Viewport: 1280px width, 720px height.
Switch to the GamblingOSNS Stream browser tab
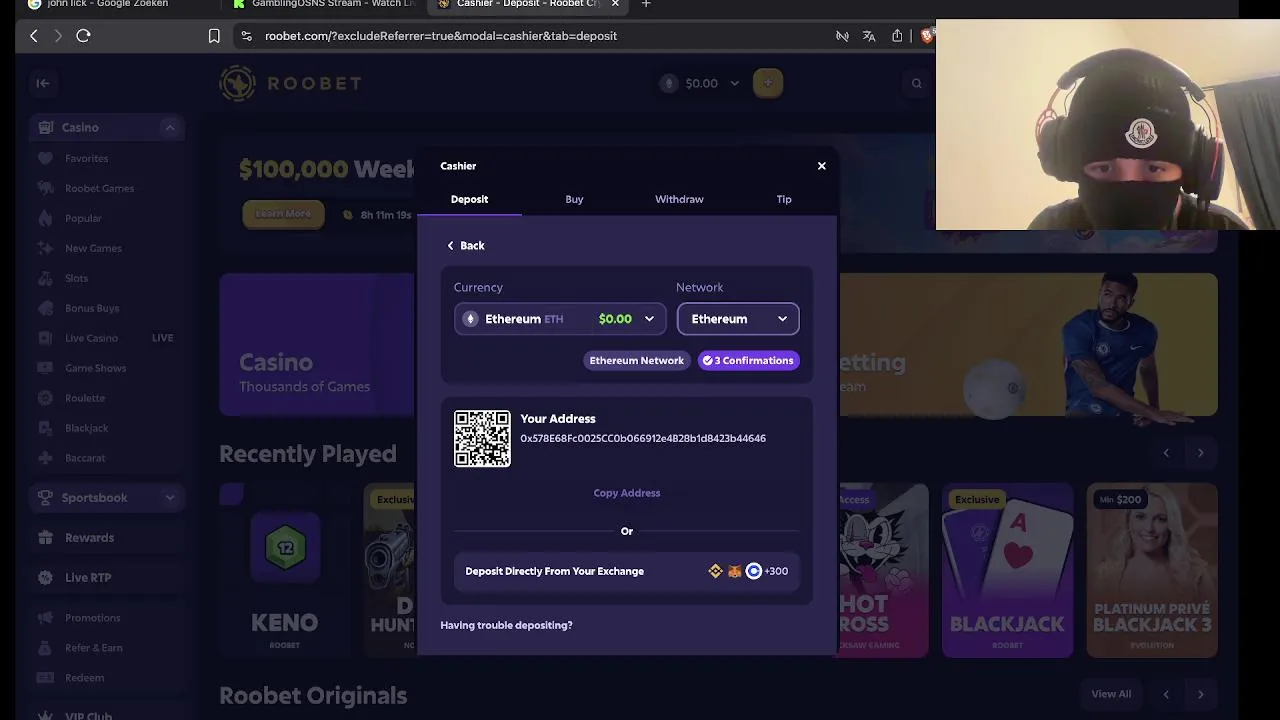coord(325,4)
